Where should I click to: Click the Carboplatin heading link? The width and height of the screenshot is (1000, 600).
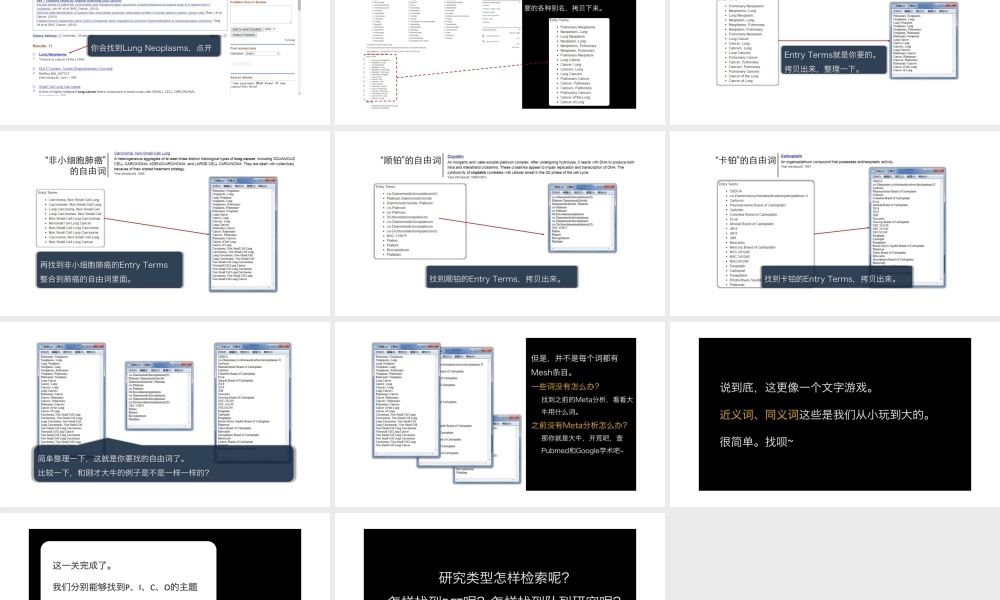792,156
